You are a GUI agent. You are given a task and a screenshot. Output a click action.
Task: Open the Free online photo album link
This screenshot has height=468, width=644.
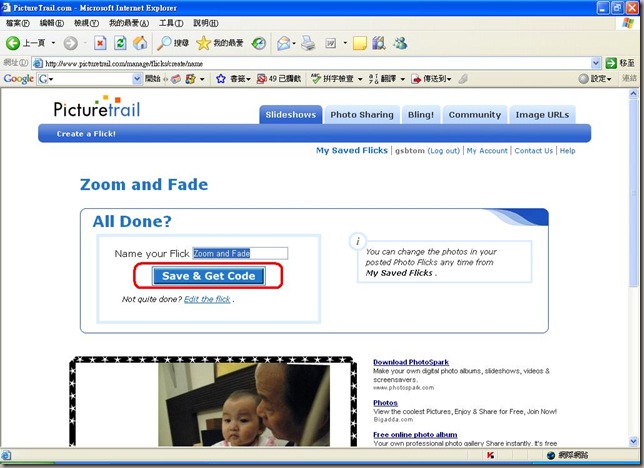(415, 434)
